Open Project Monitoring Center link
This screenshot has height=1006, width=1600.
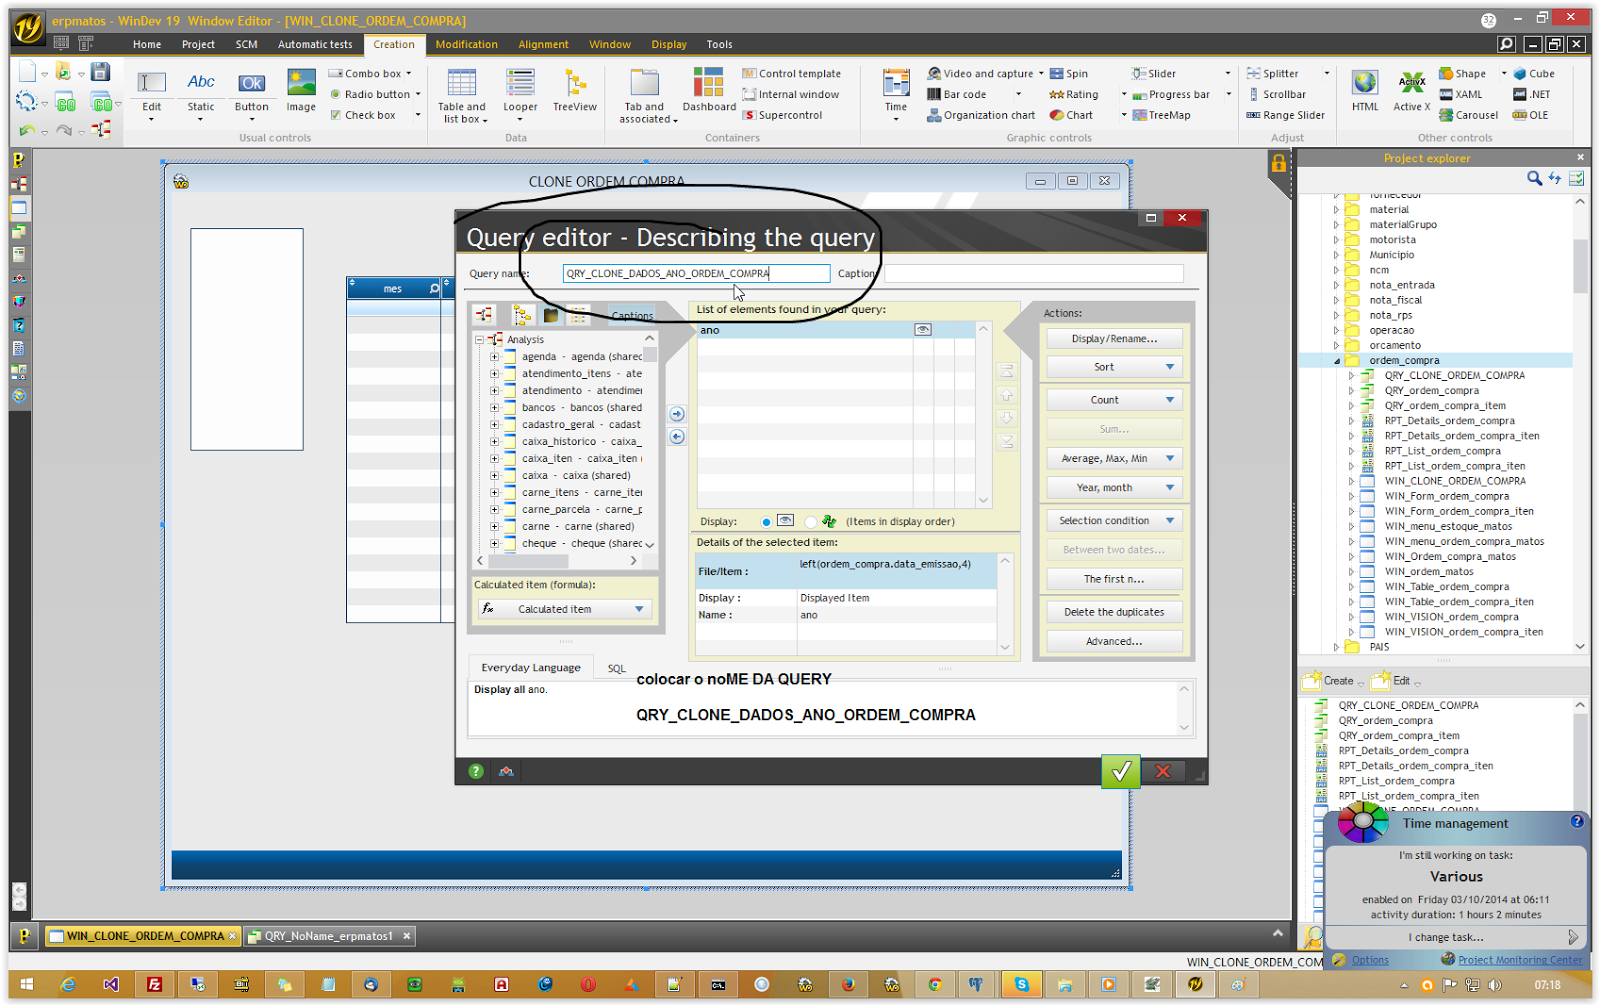pos(1520,960)
